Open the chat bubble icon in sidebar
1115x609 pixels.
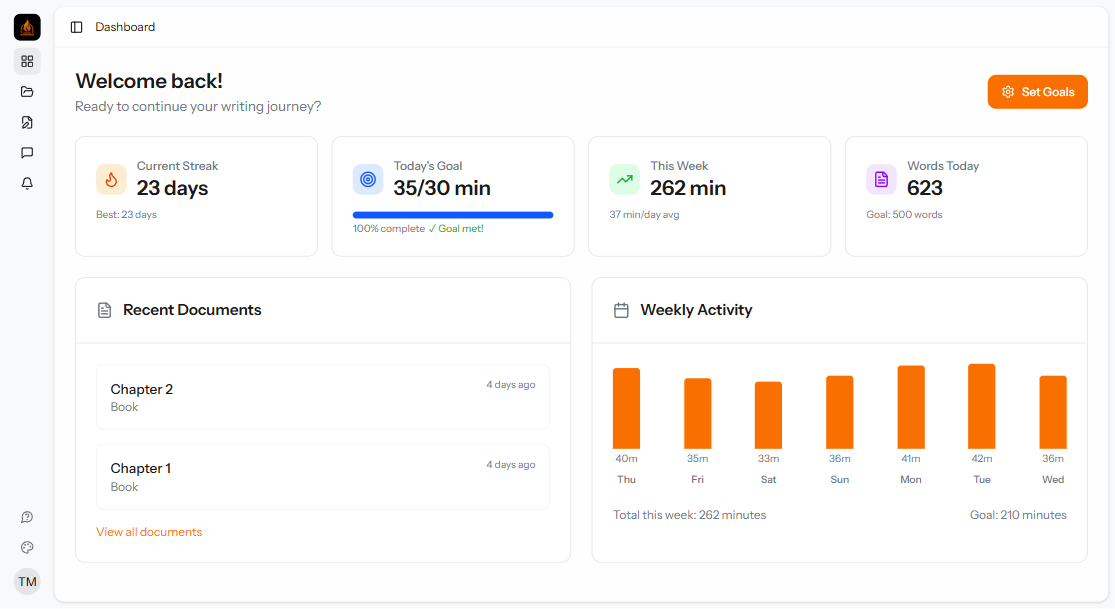click(x=27, y=153)
